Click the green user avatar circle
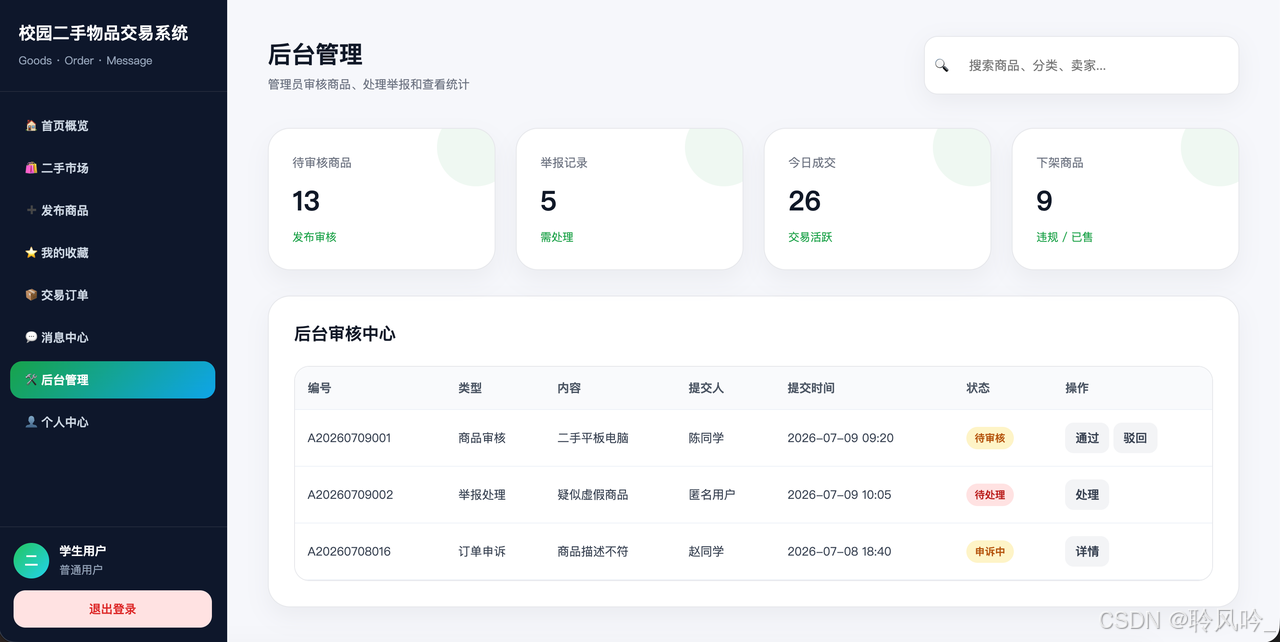Image resolution: width=1280 pixels, height=642 pixels. [31, 560]
